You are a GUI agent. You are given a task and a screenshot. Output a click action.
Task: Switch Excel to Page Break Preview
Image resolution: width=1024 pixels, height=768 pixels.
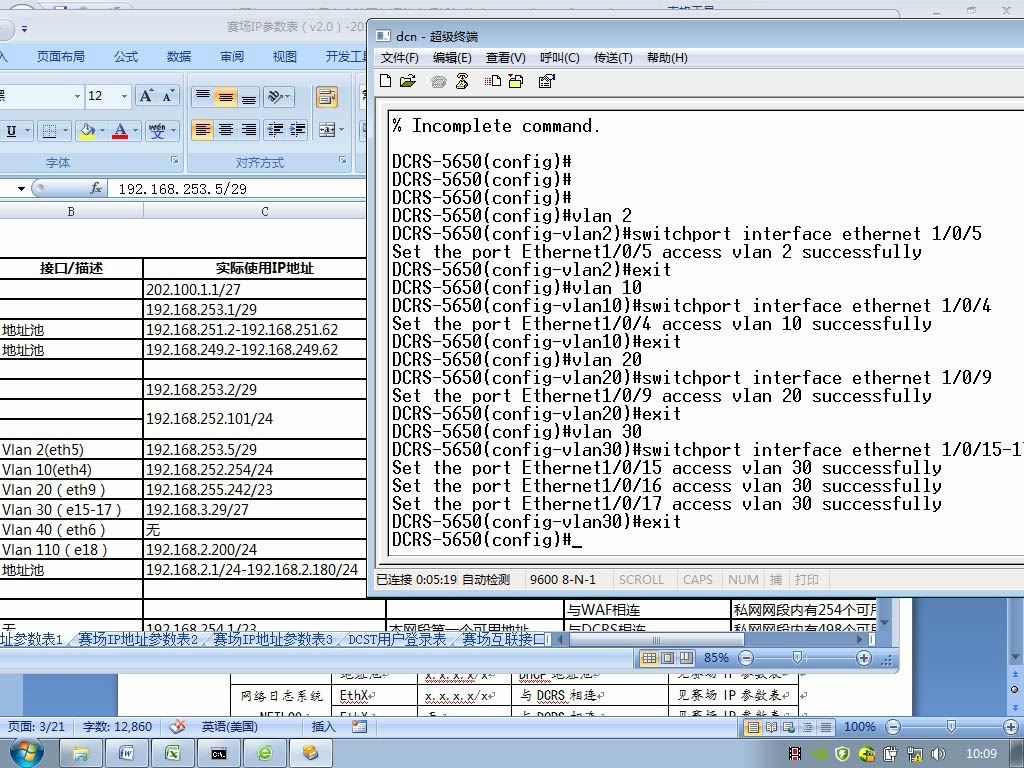(x=686, y=658)
